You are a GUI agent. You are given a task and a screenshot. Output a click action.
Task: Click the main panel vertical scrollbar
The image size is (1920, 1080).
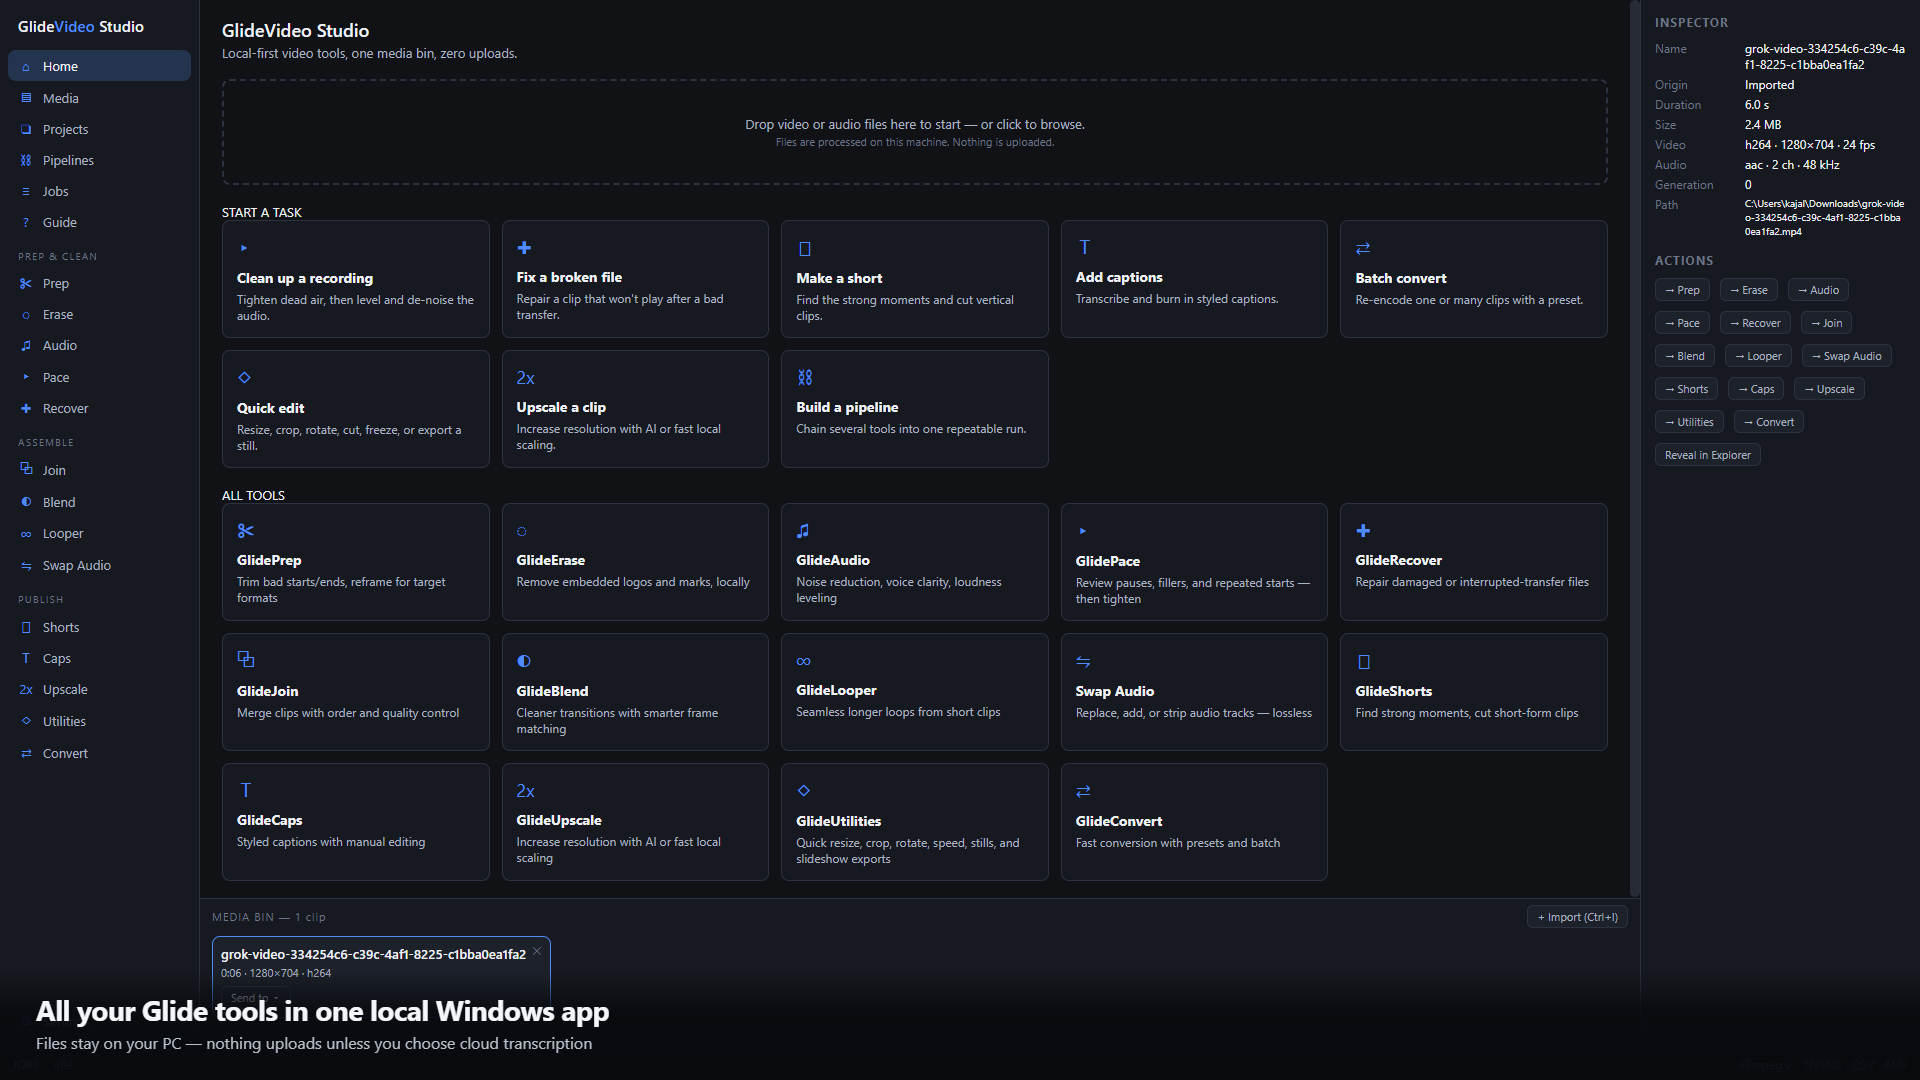1635,448
